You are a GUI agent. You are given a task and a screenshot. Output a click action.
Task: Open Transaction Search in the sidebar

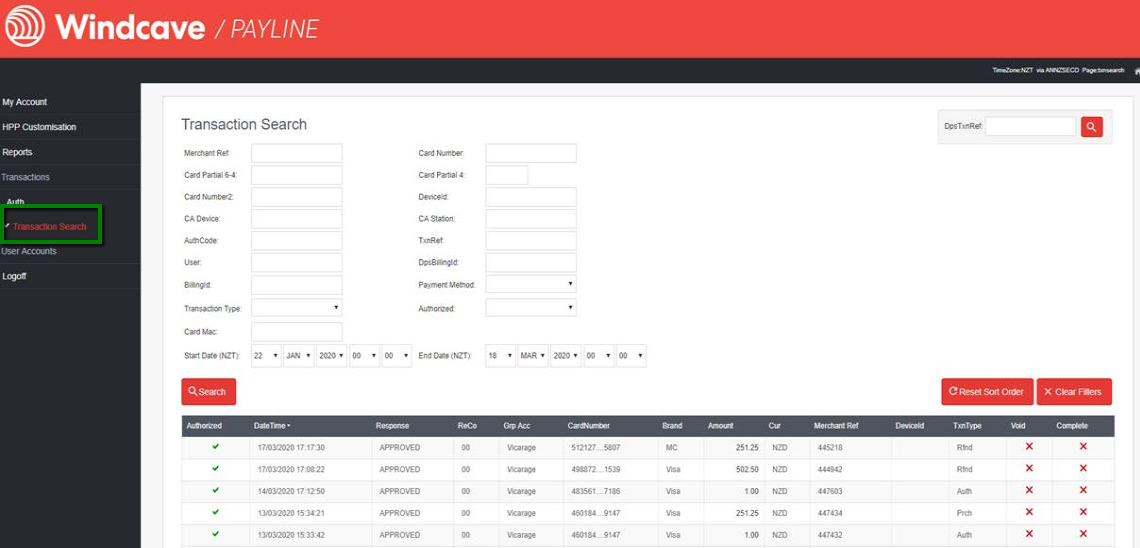click(x=49, y=227)
